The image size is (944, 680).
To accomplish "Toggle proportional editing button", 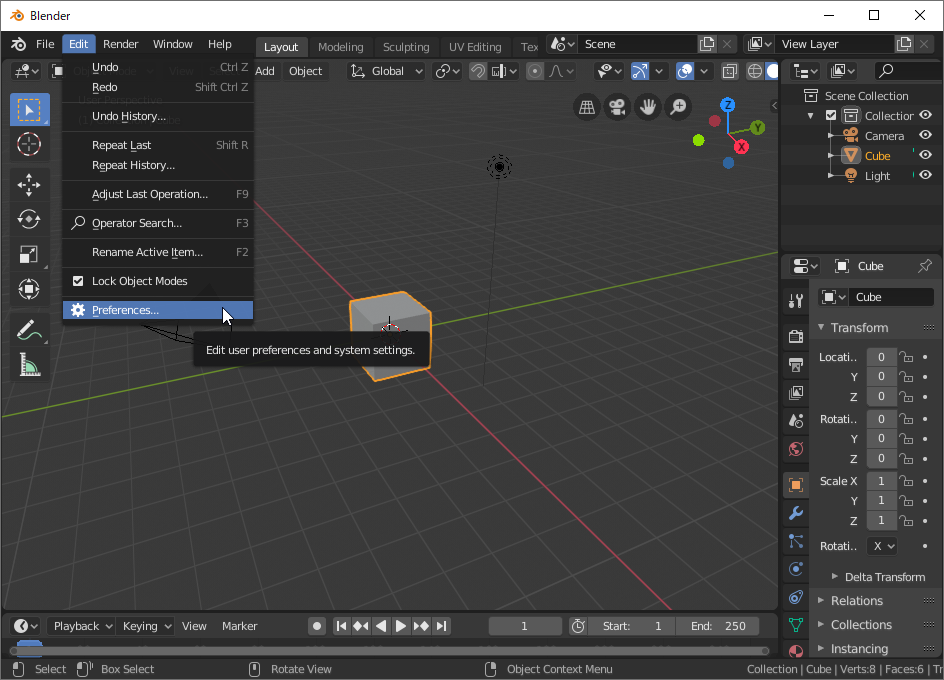I will pos(535,71).
